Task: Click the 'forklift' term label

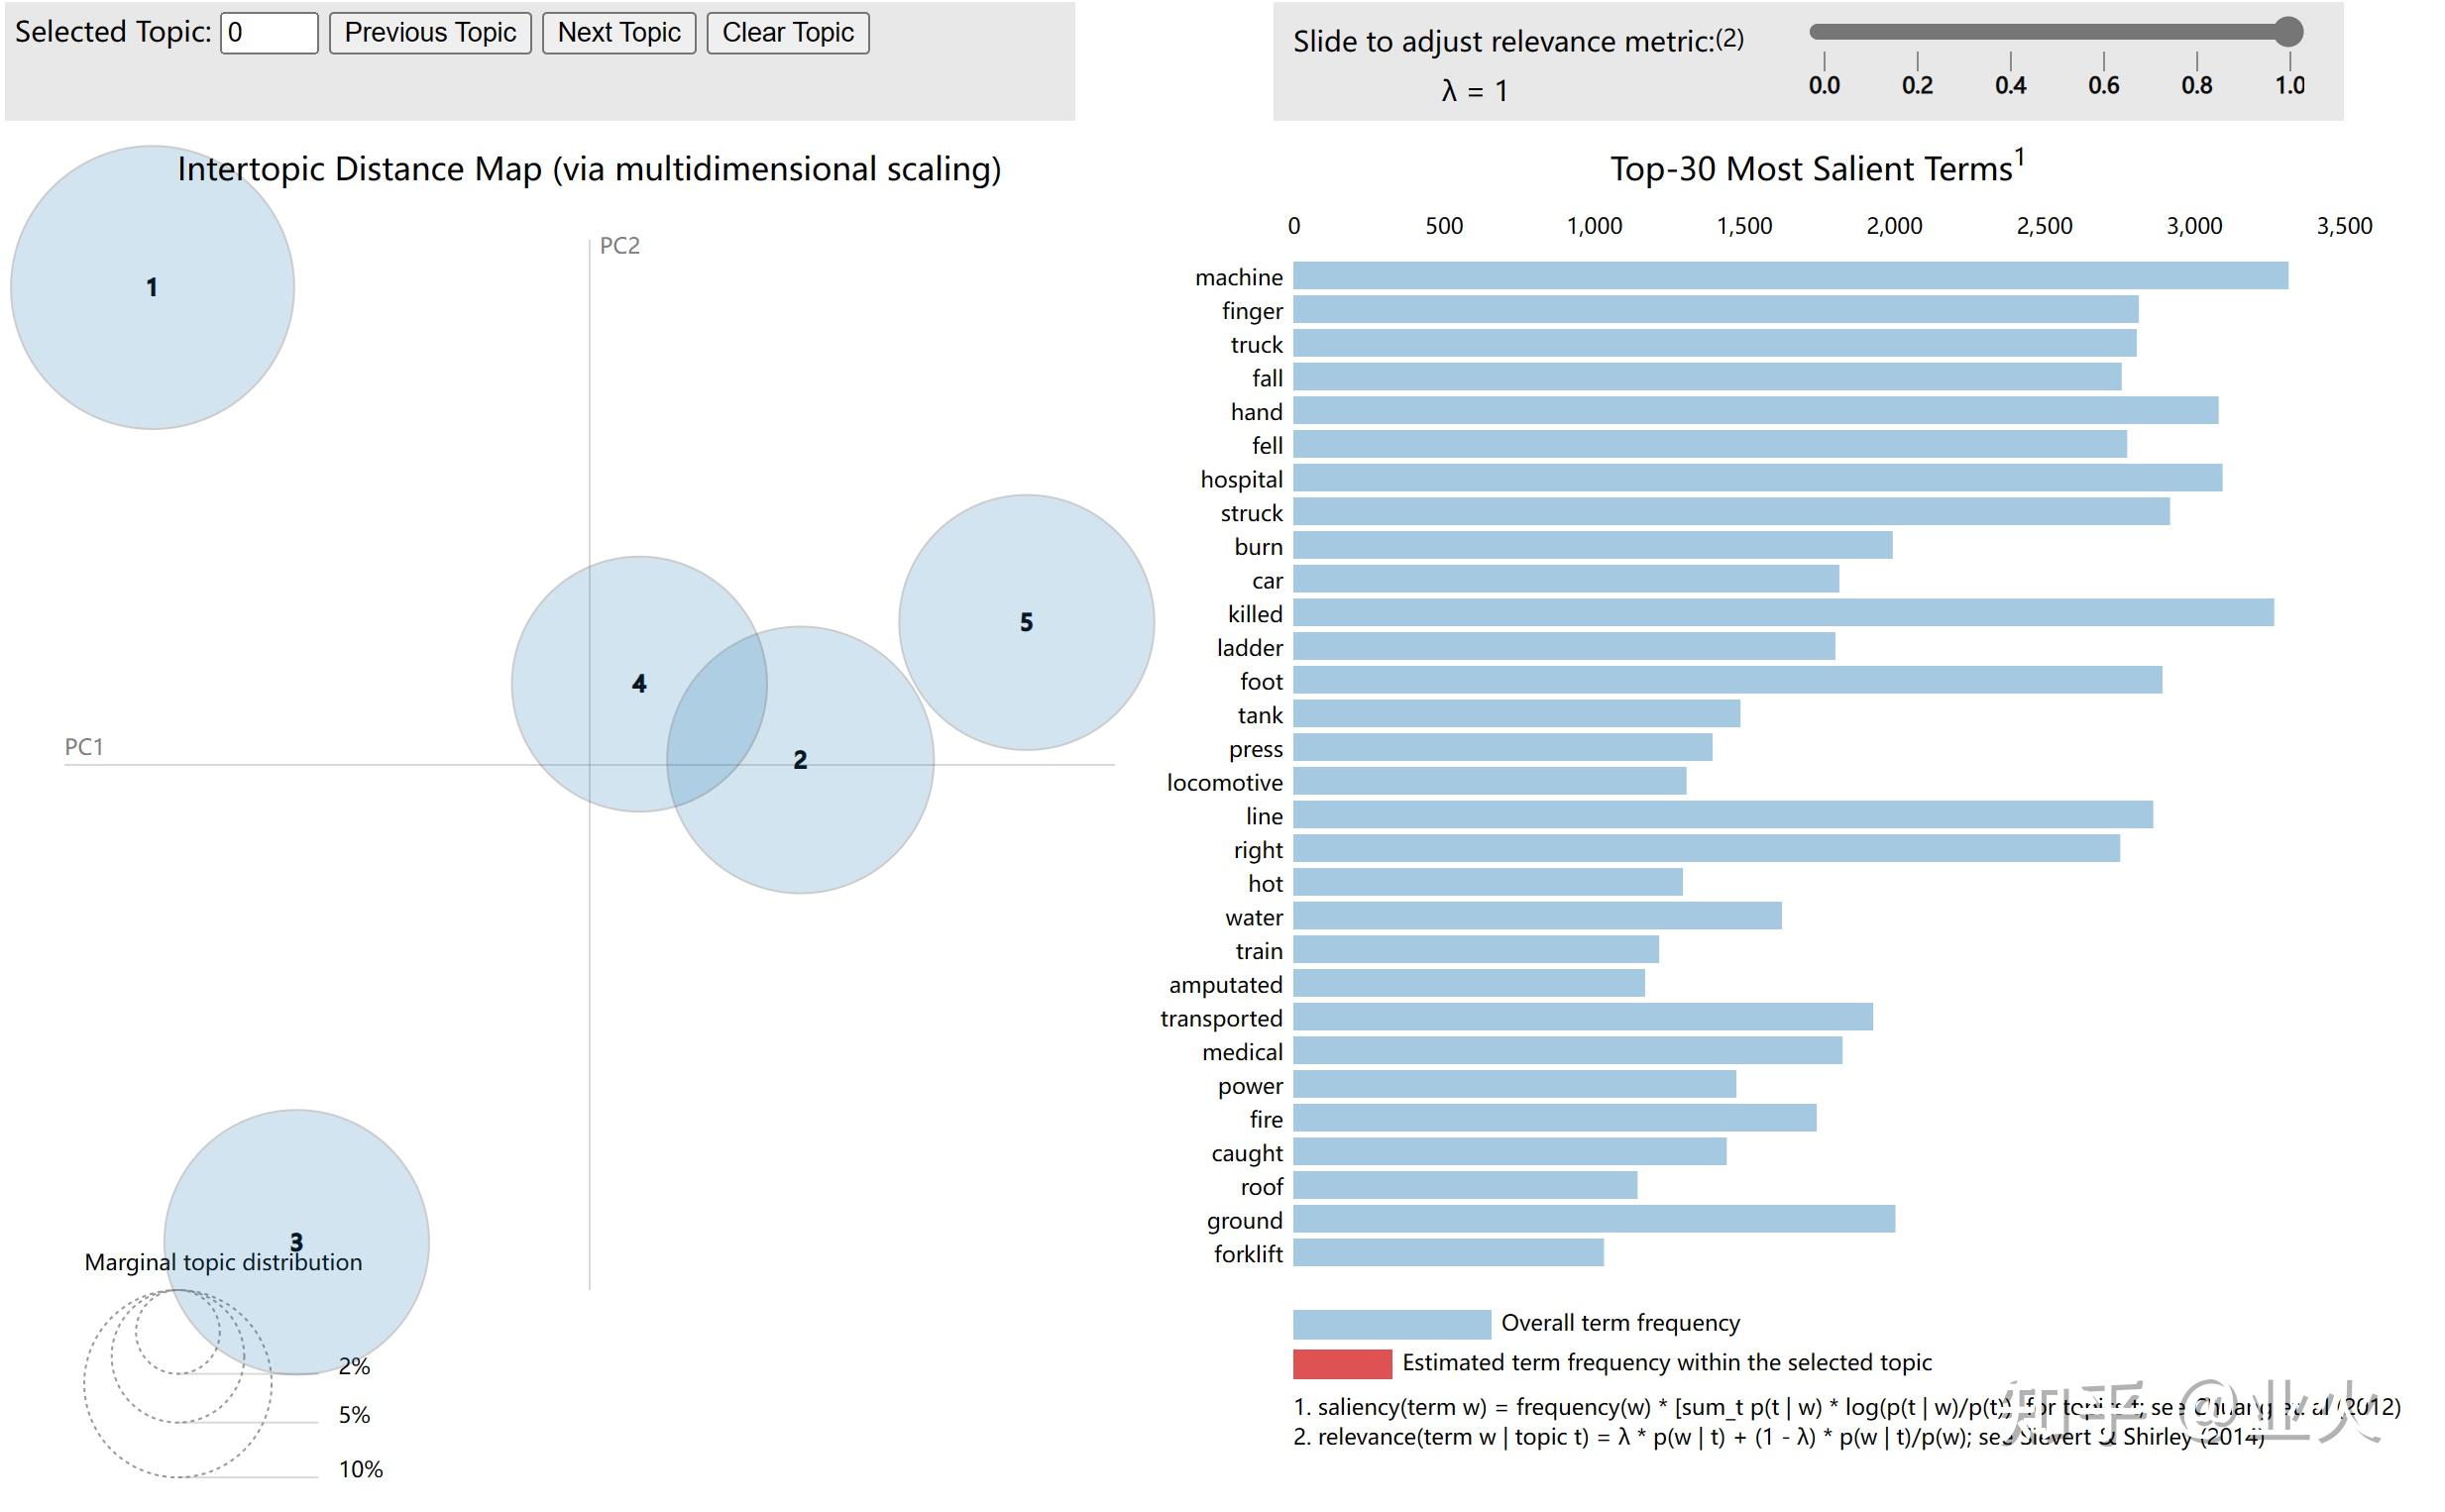Action: click(x=1247, y=1254)
